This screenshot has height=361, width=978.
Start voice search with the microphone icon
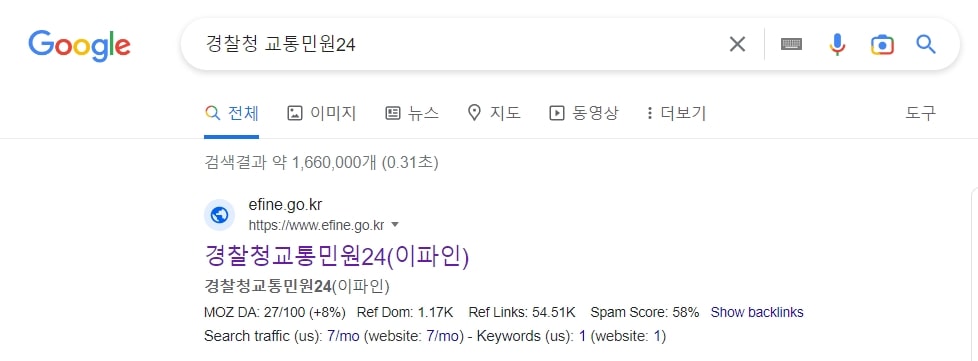pyautogui.click(x=837, y=44)
